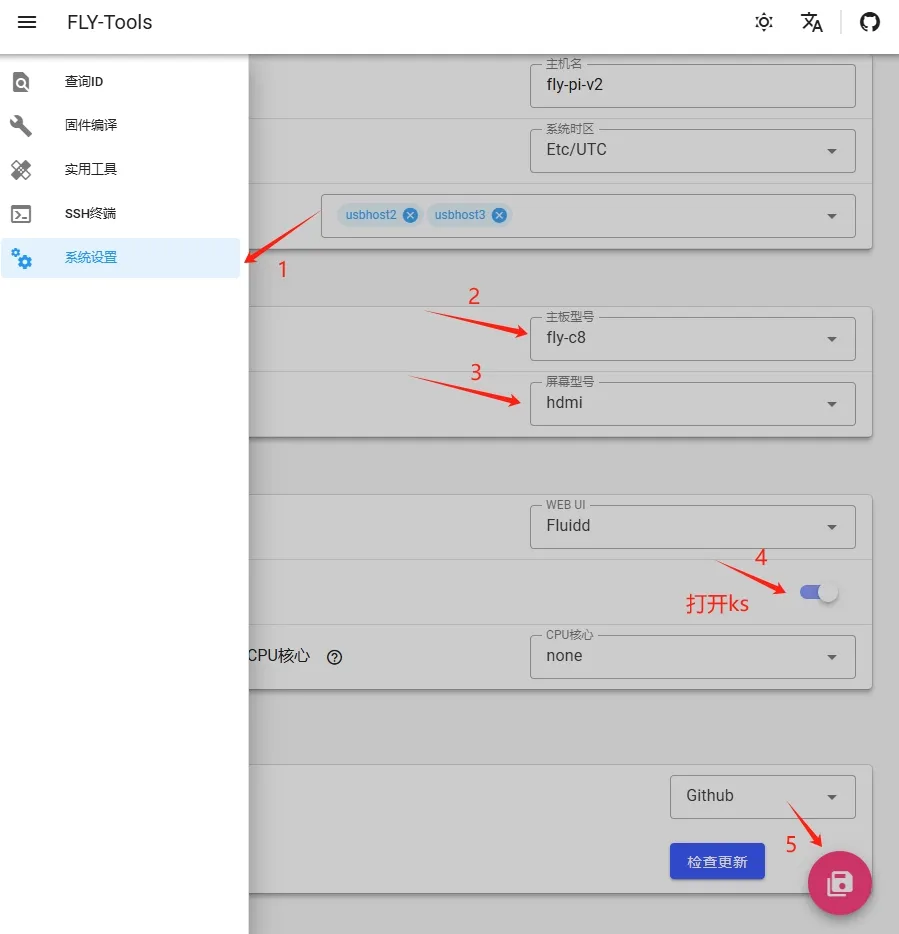This screenshot has width=899, height=934.
Task: Toggle the KlipperScreen switch
Action: tap(819, 592)
